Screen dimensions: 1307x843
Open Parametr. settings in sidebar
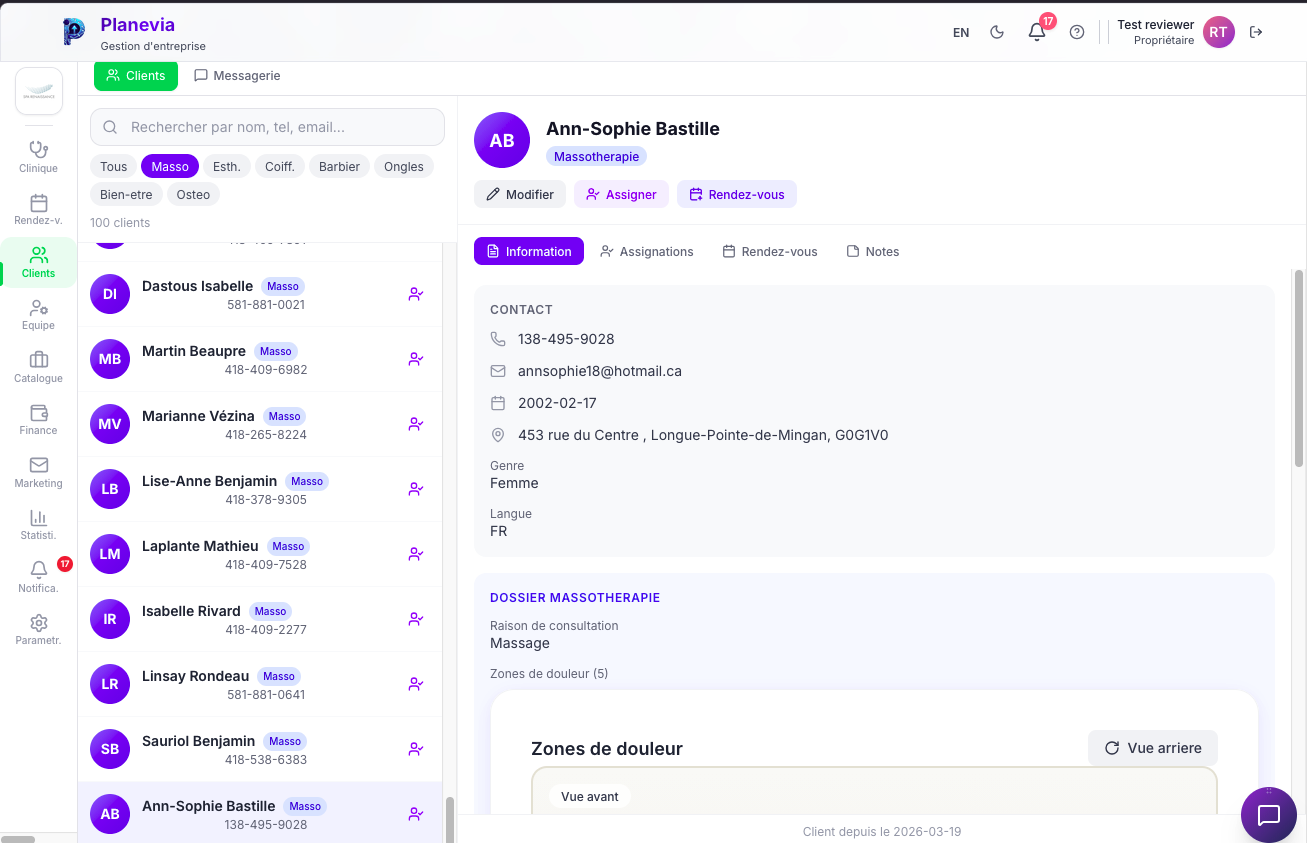coord(38,630)
